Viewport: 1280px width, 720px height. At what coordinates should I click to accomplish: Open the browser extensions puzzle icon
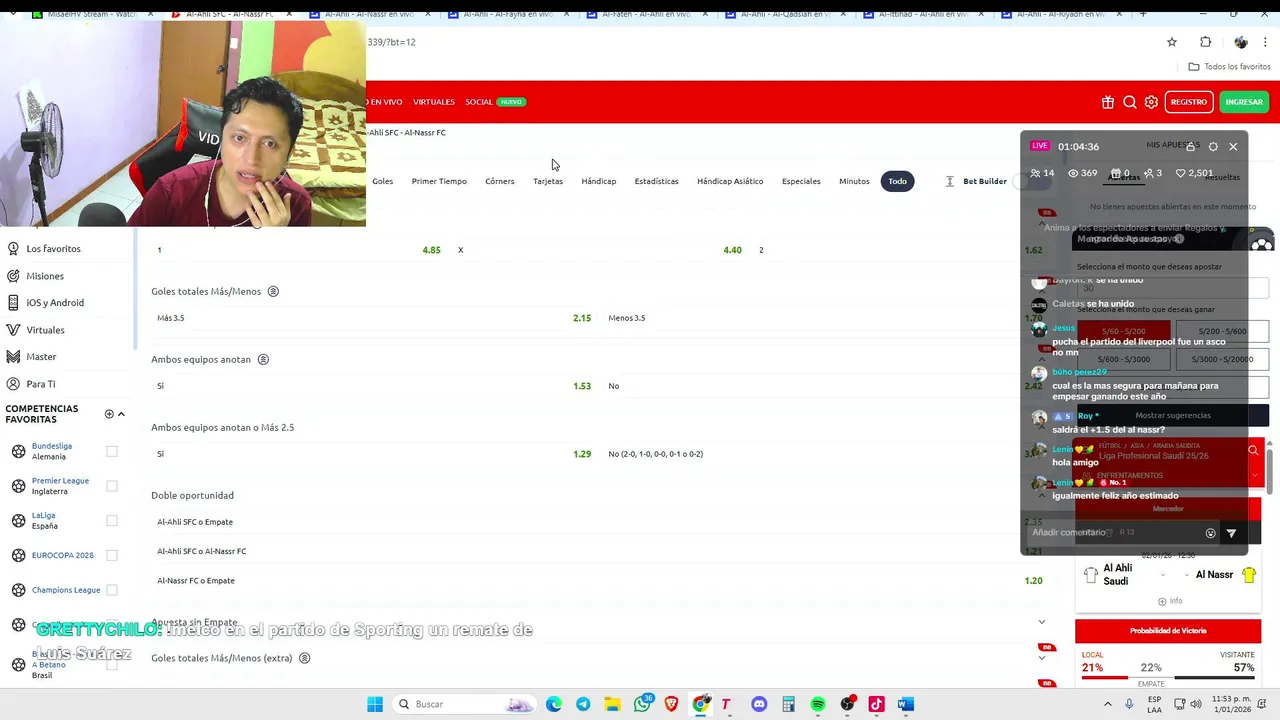1205,42
